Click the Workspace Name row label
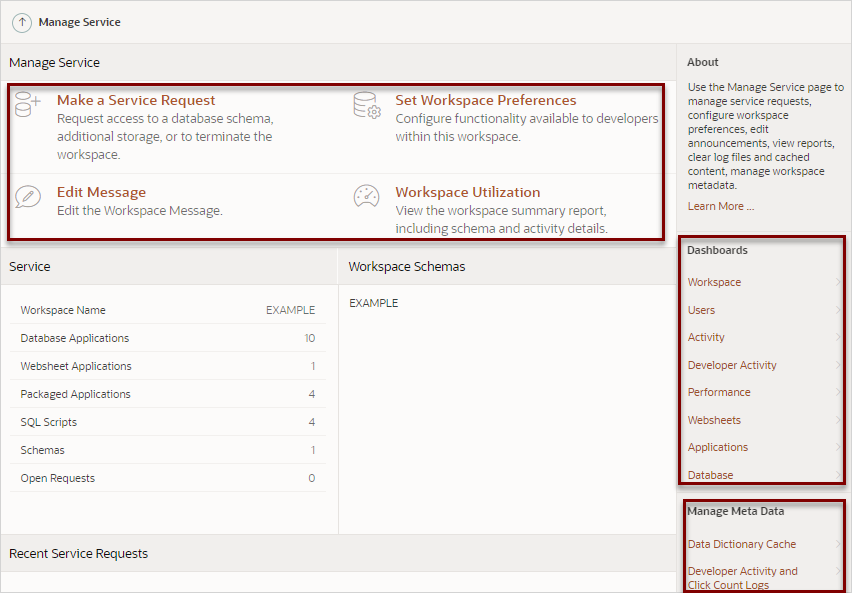 [x=63, y=310]
